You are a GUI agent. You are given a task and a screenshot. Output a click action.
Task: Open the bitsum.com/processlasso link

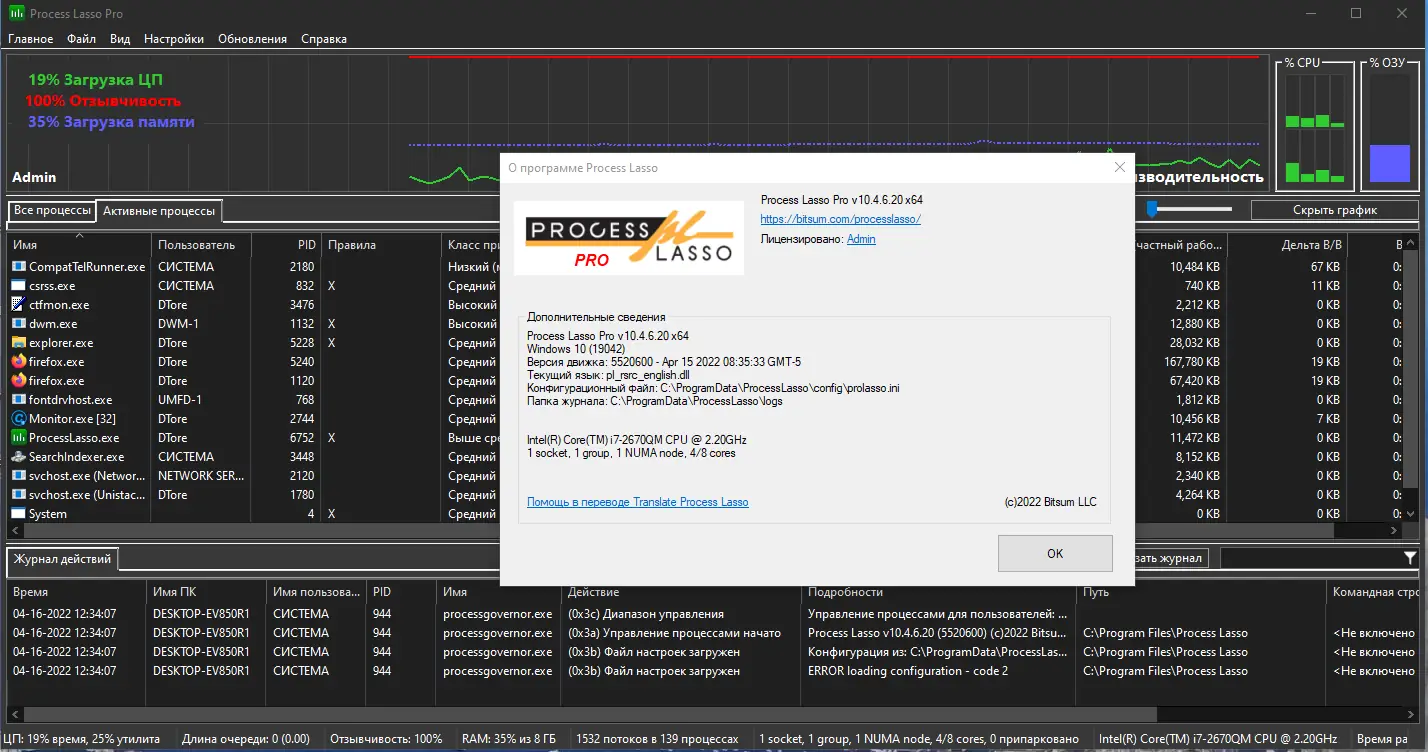[x=841, y=219]
